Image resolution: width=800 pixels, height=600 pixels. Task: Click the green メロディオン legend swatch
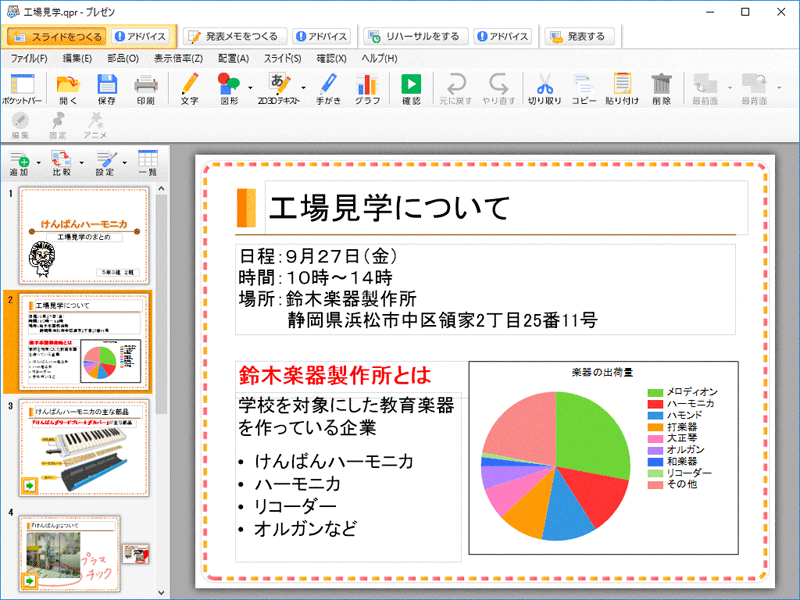point(655,392)
